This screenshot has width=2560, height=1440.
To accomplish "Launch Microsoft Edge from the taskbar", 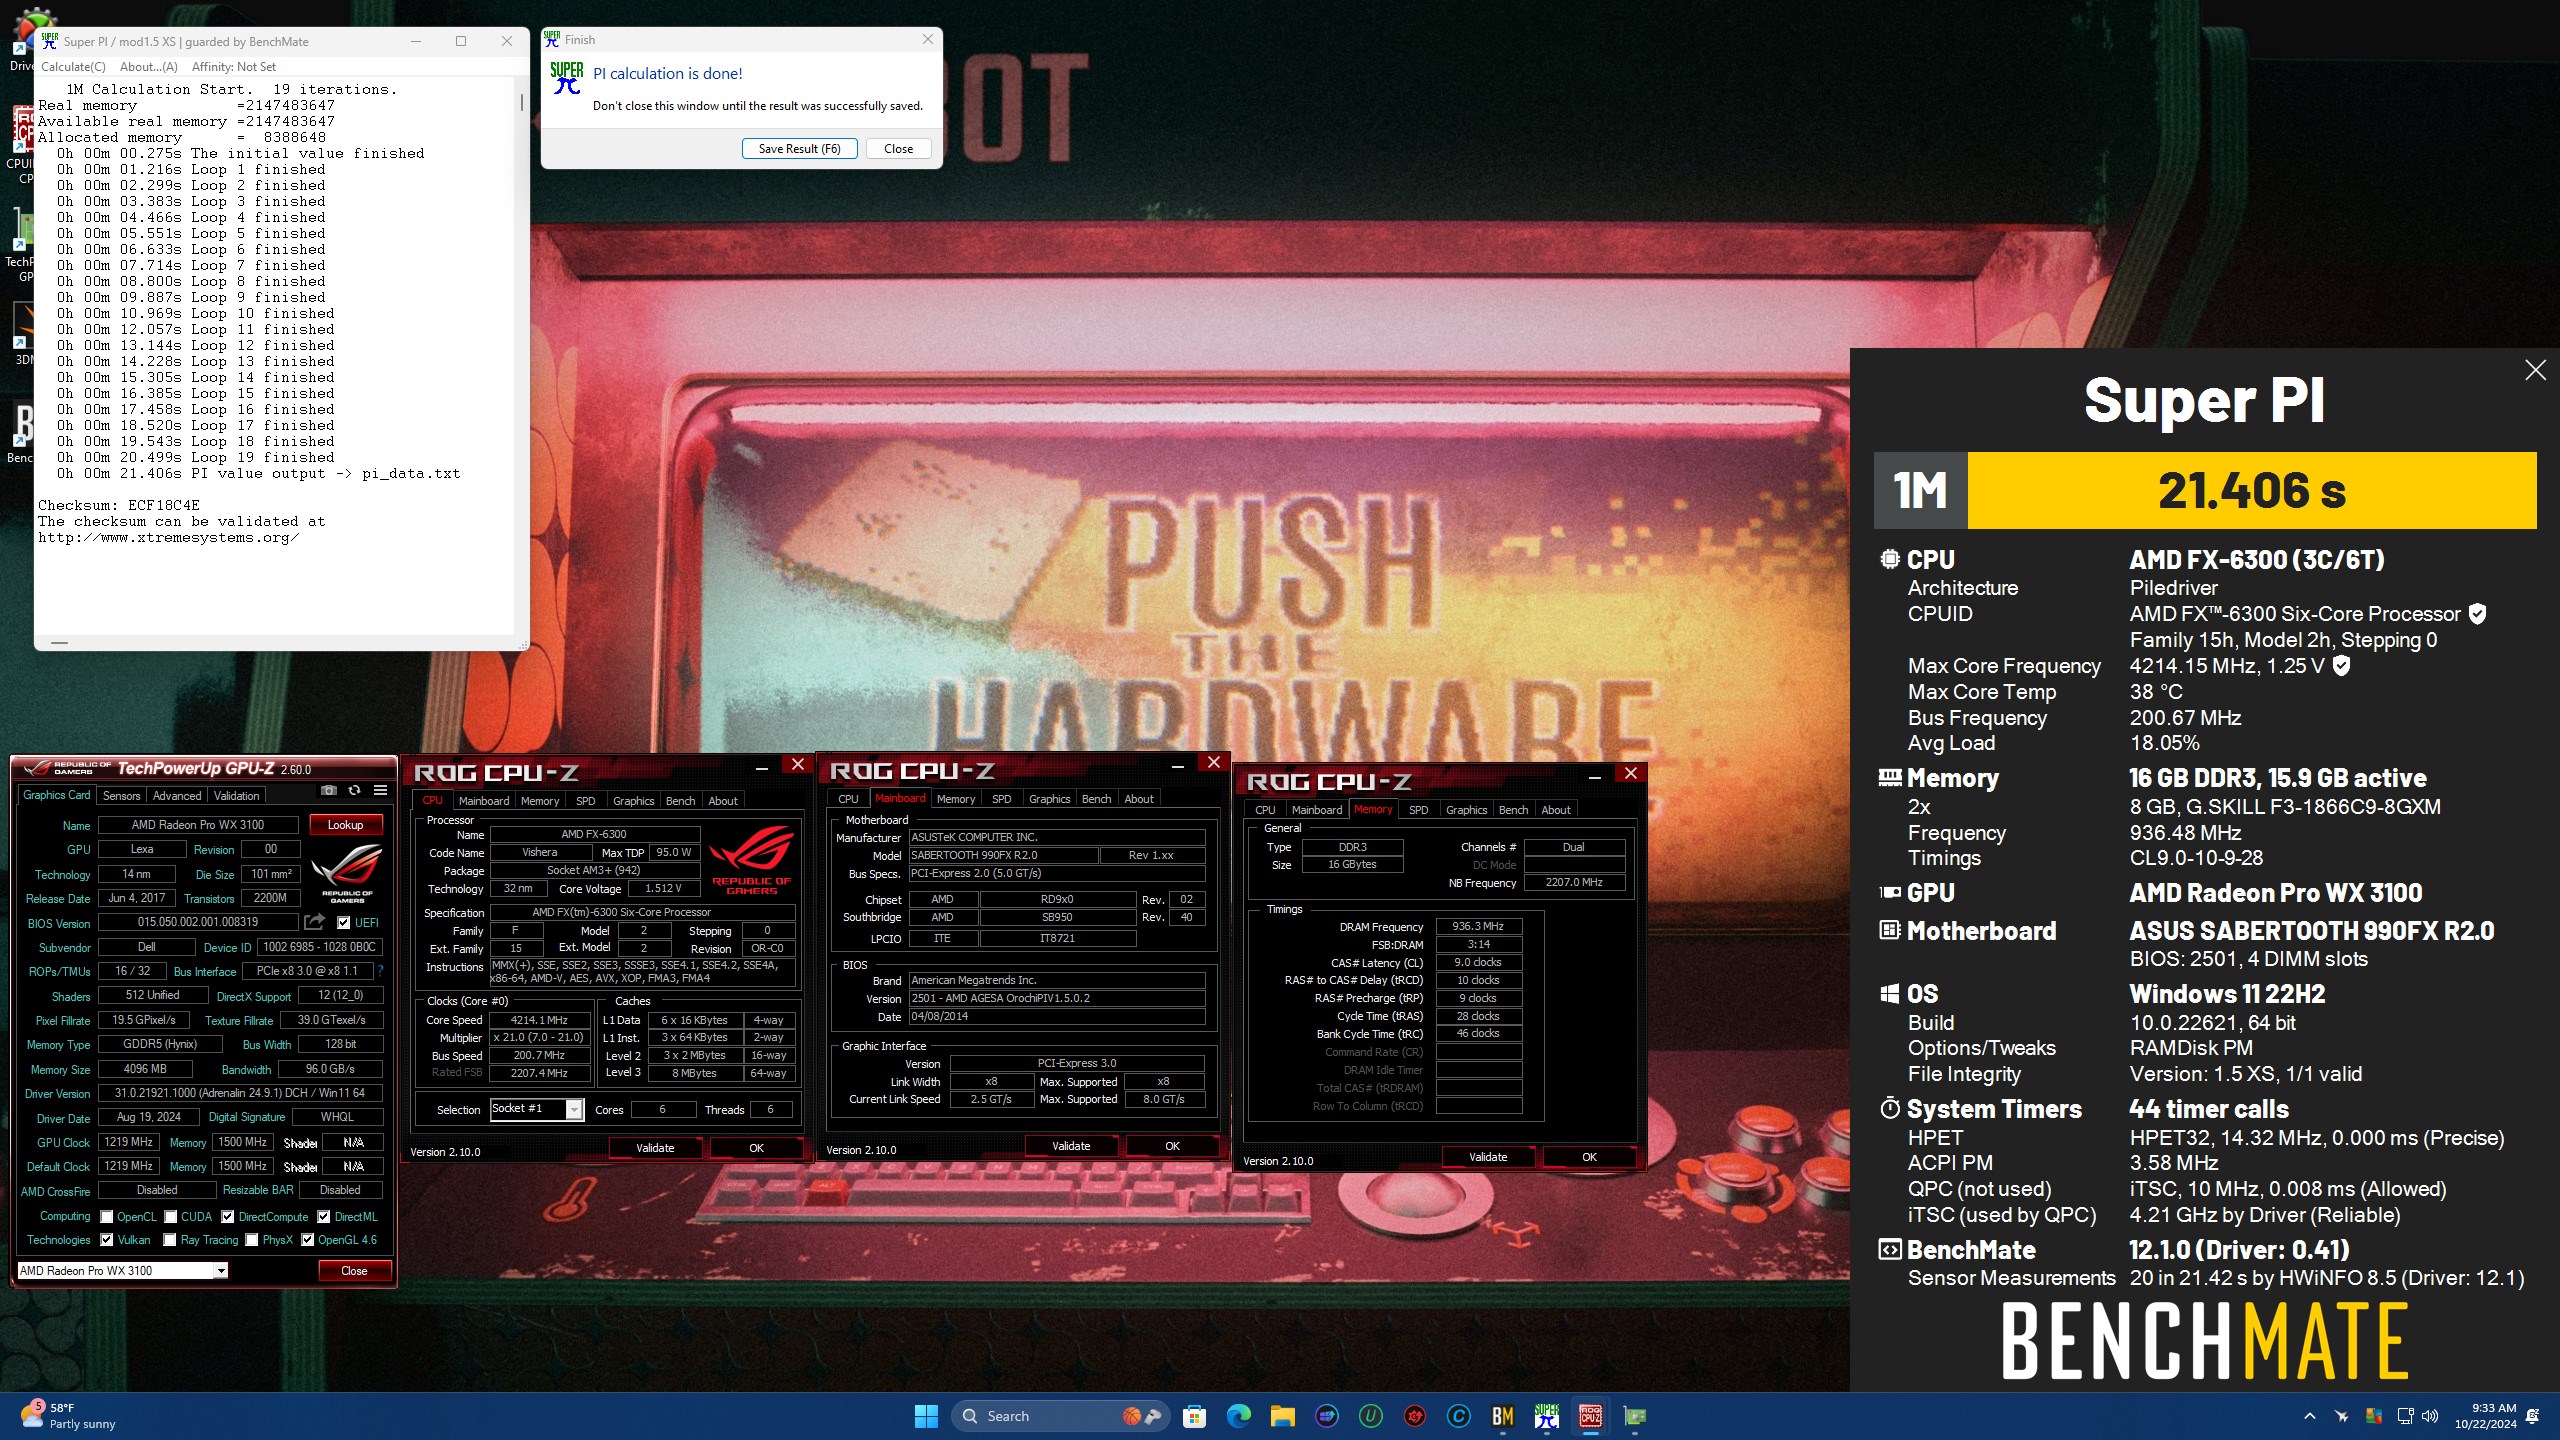I will tap(1238, 1416).
